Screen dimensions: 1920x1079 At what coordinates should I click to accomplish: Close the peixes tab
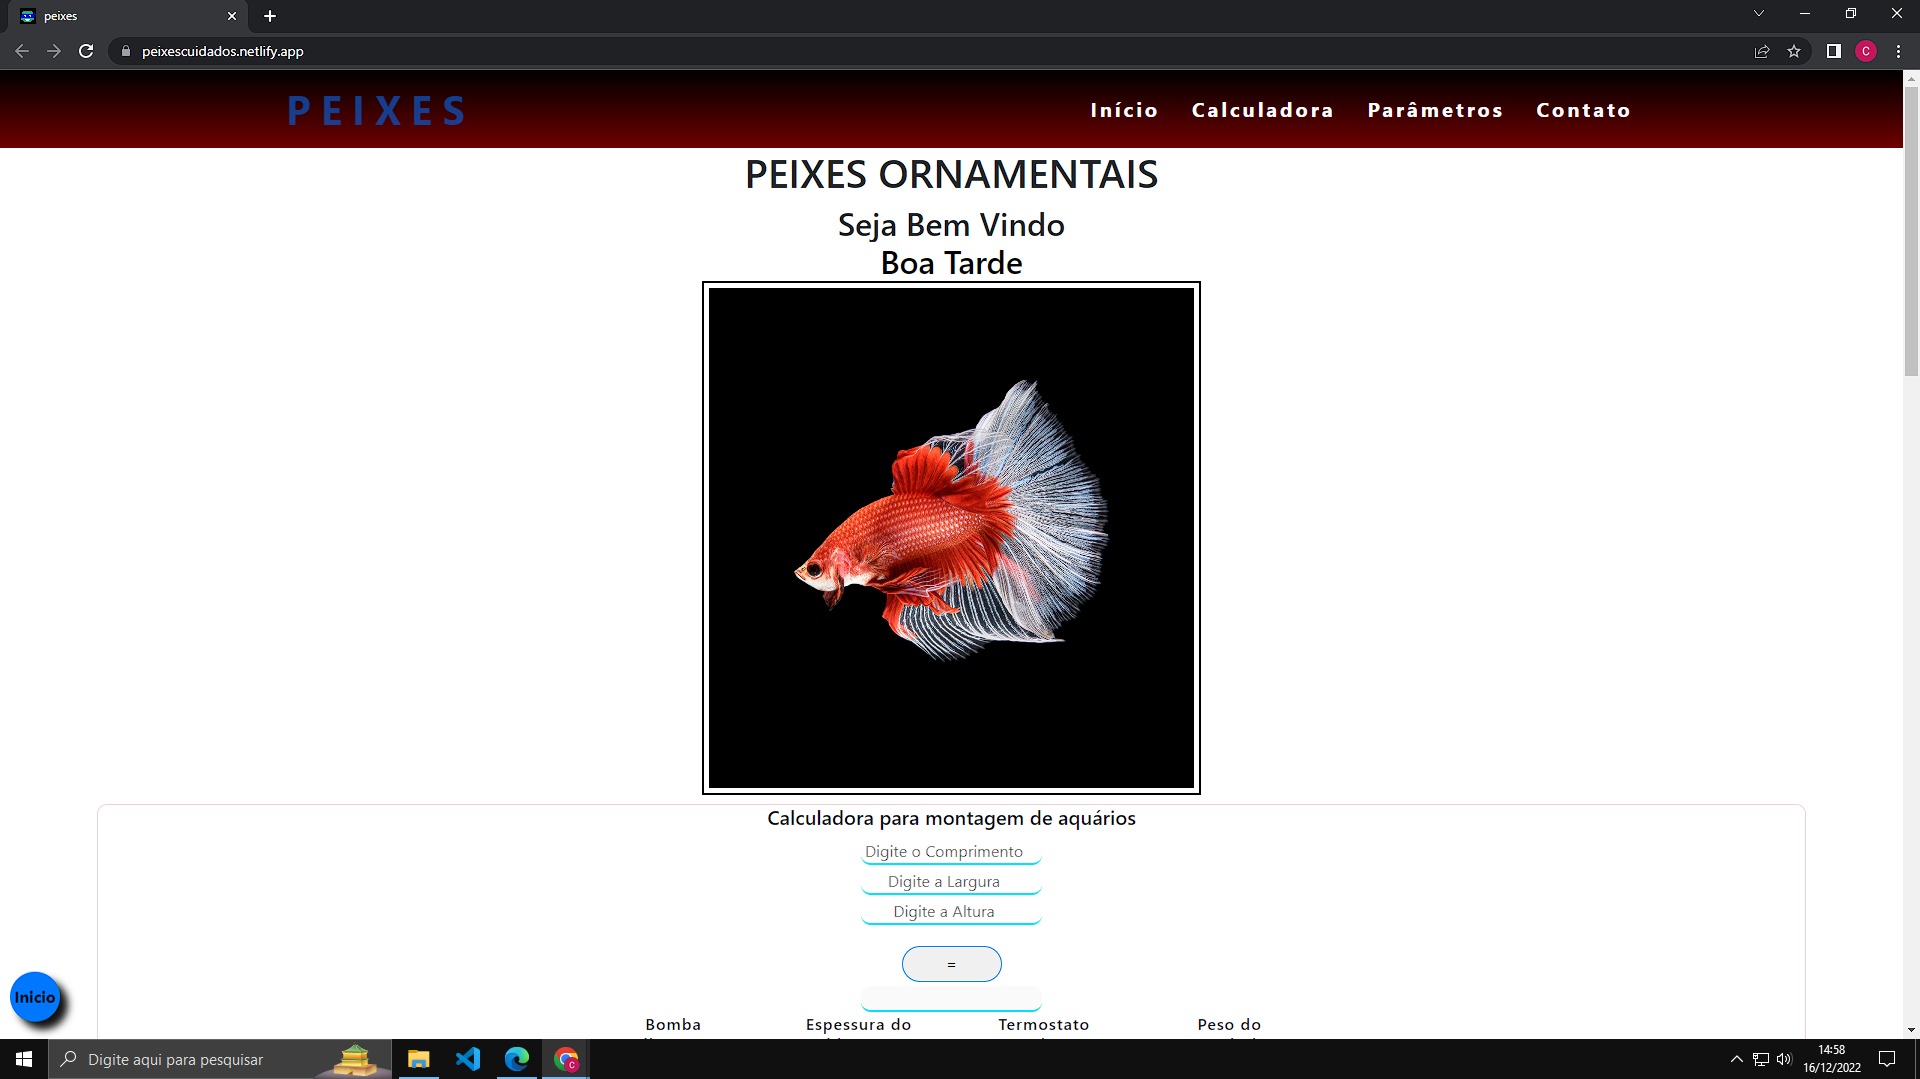tap(232, 16)
